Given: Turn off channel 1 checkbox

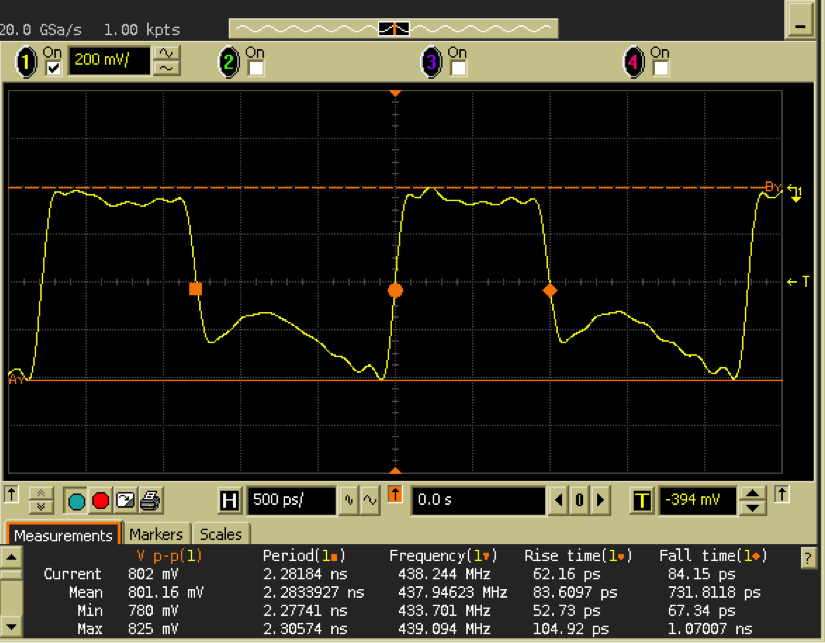Looking at the screenshot, I should pyautogui.click(x=53, y=68).
